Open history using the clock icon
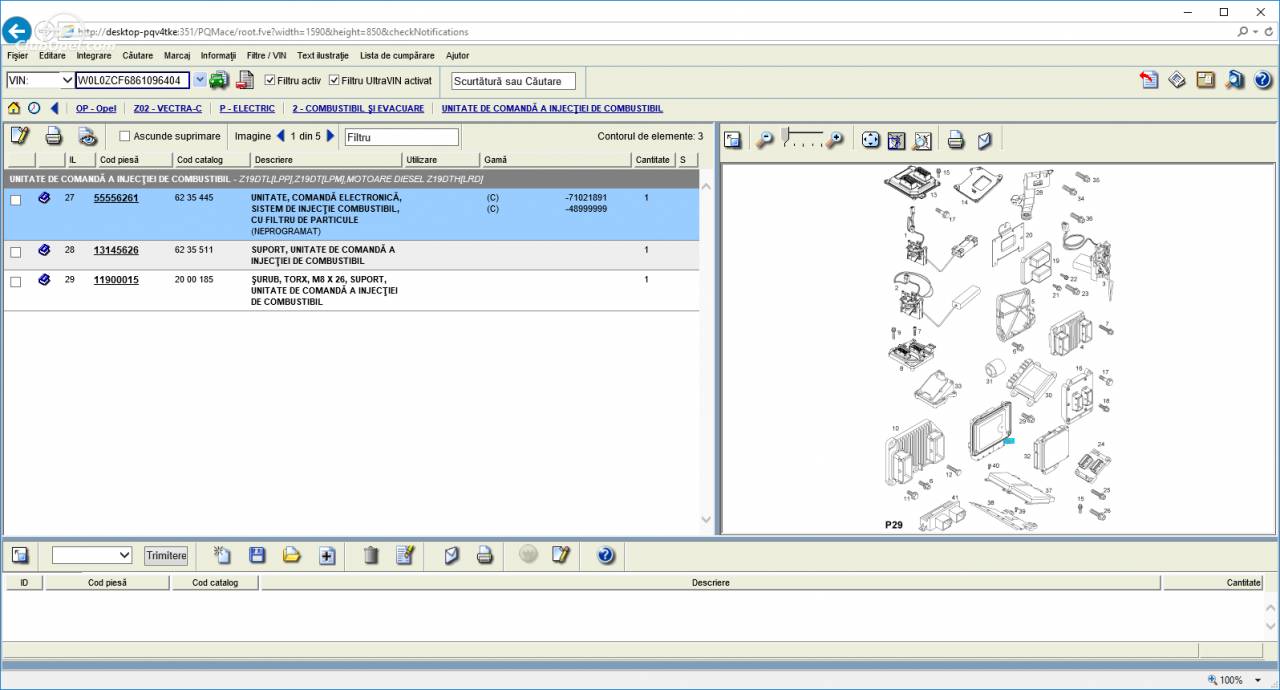1280x690 pixels. [x=34, y=108]
